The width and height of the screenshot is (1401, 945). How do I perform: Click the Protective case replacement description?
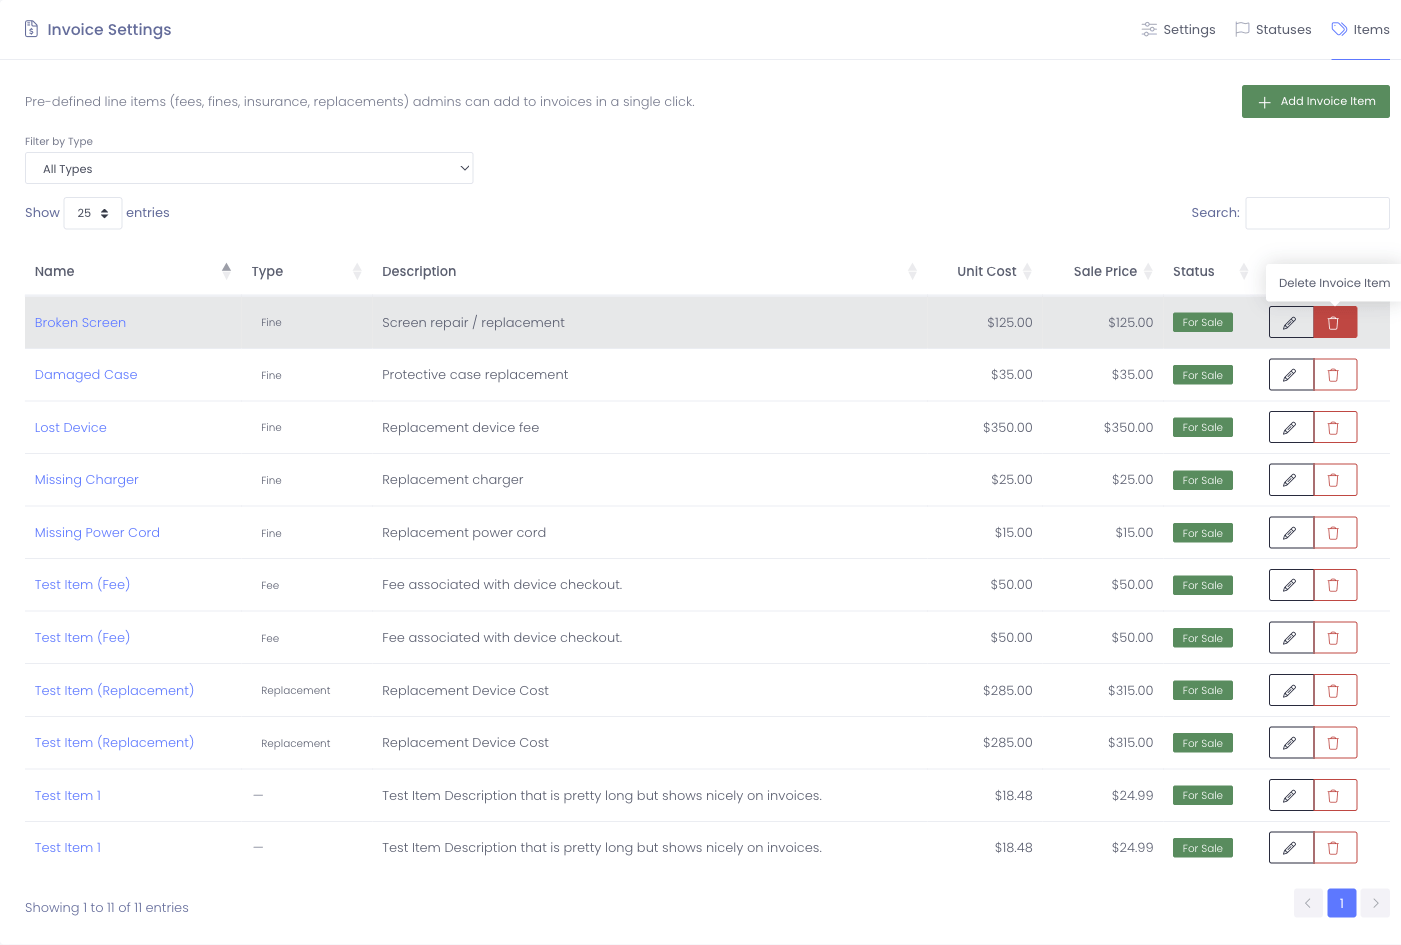[475, 375]
